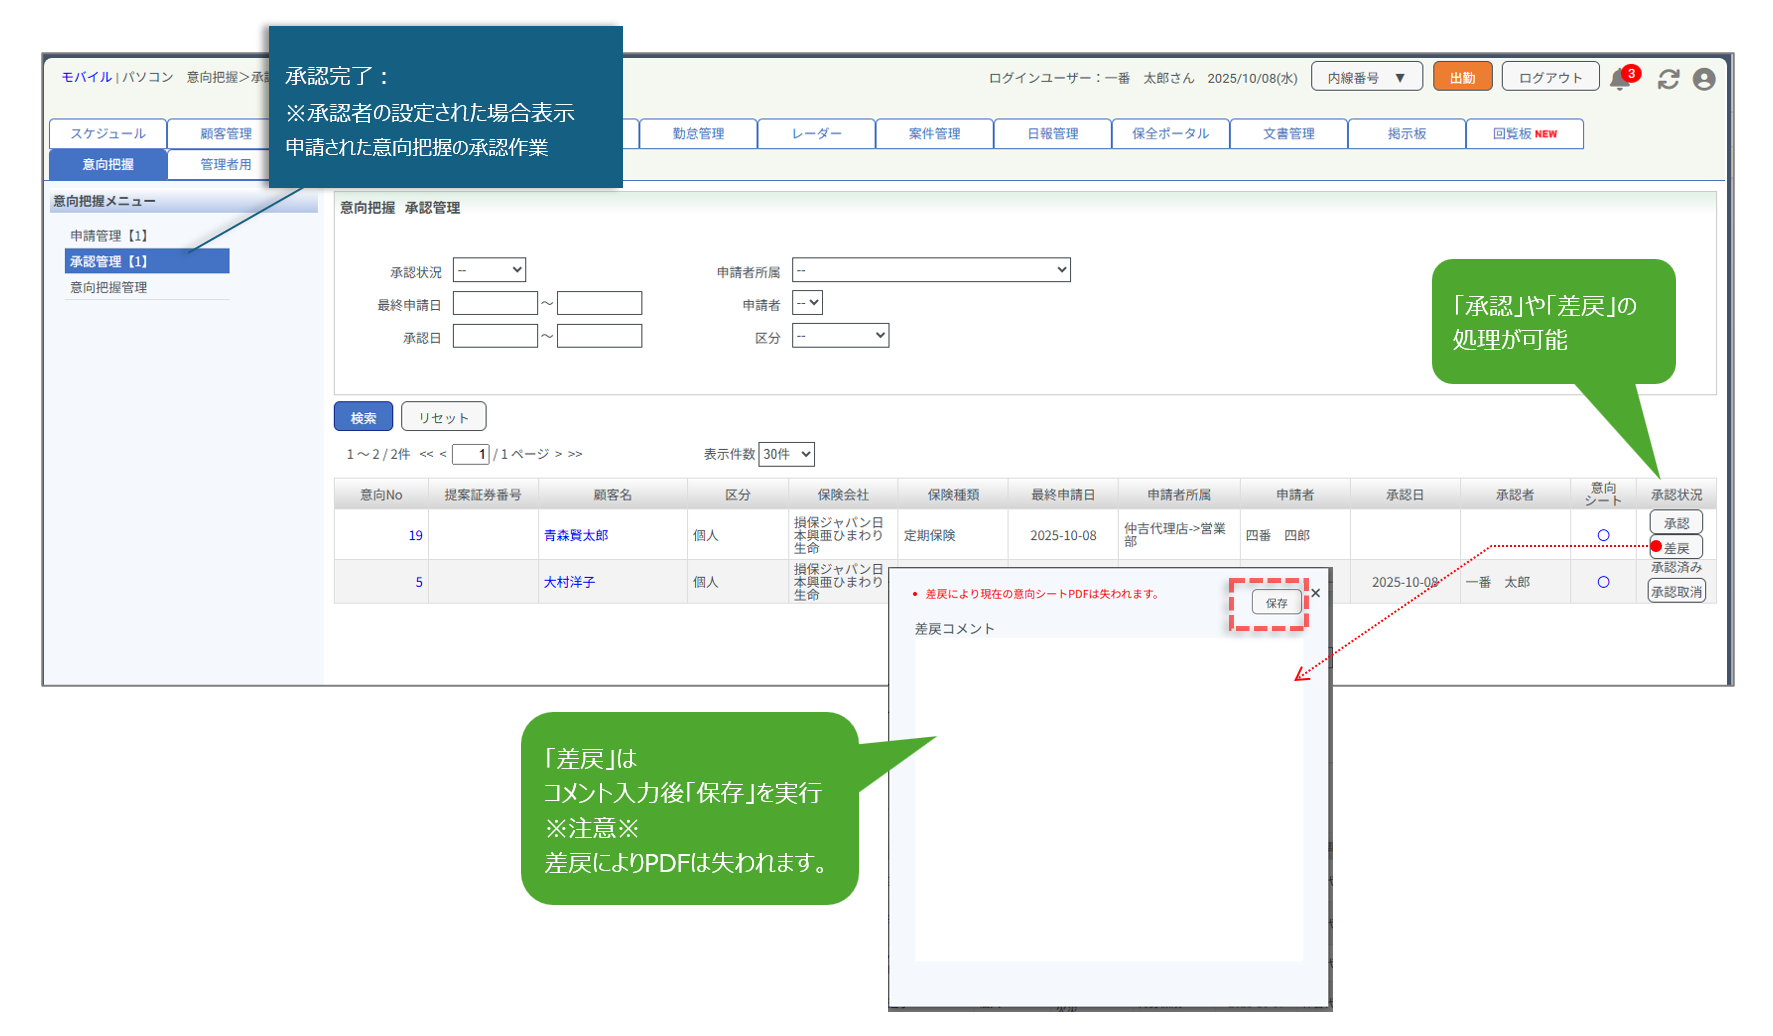1773x1036 pixels.
Task: Click the 差戻コメント text area
Action: 1108,800
